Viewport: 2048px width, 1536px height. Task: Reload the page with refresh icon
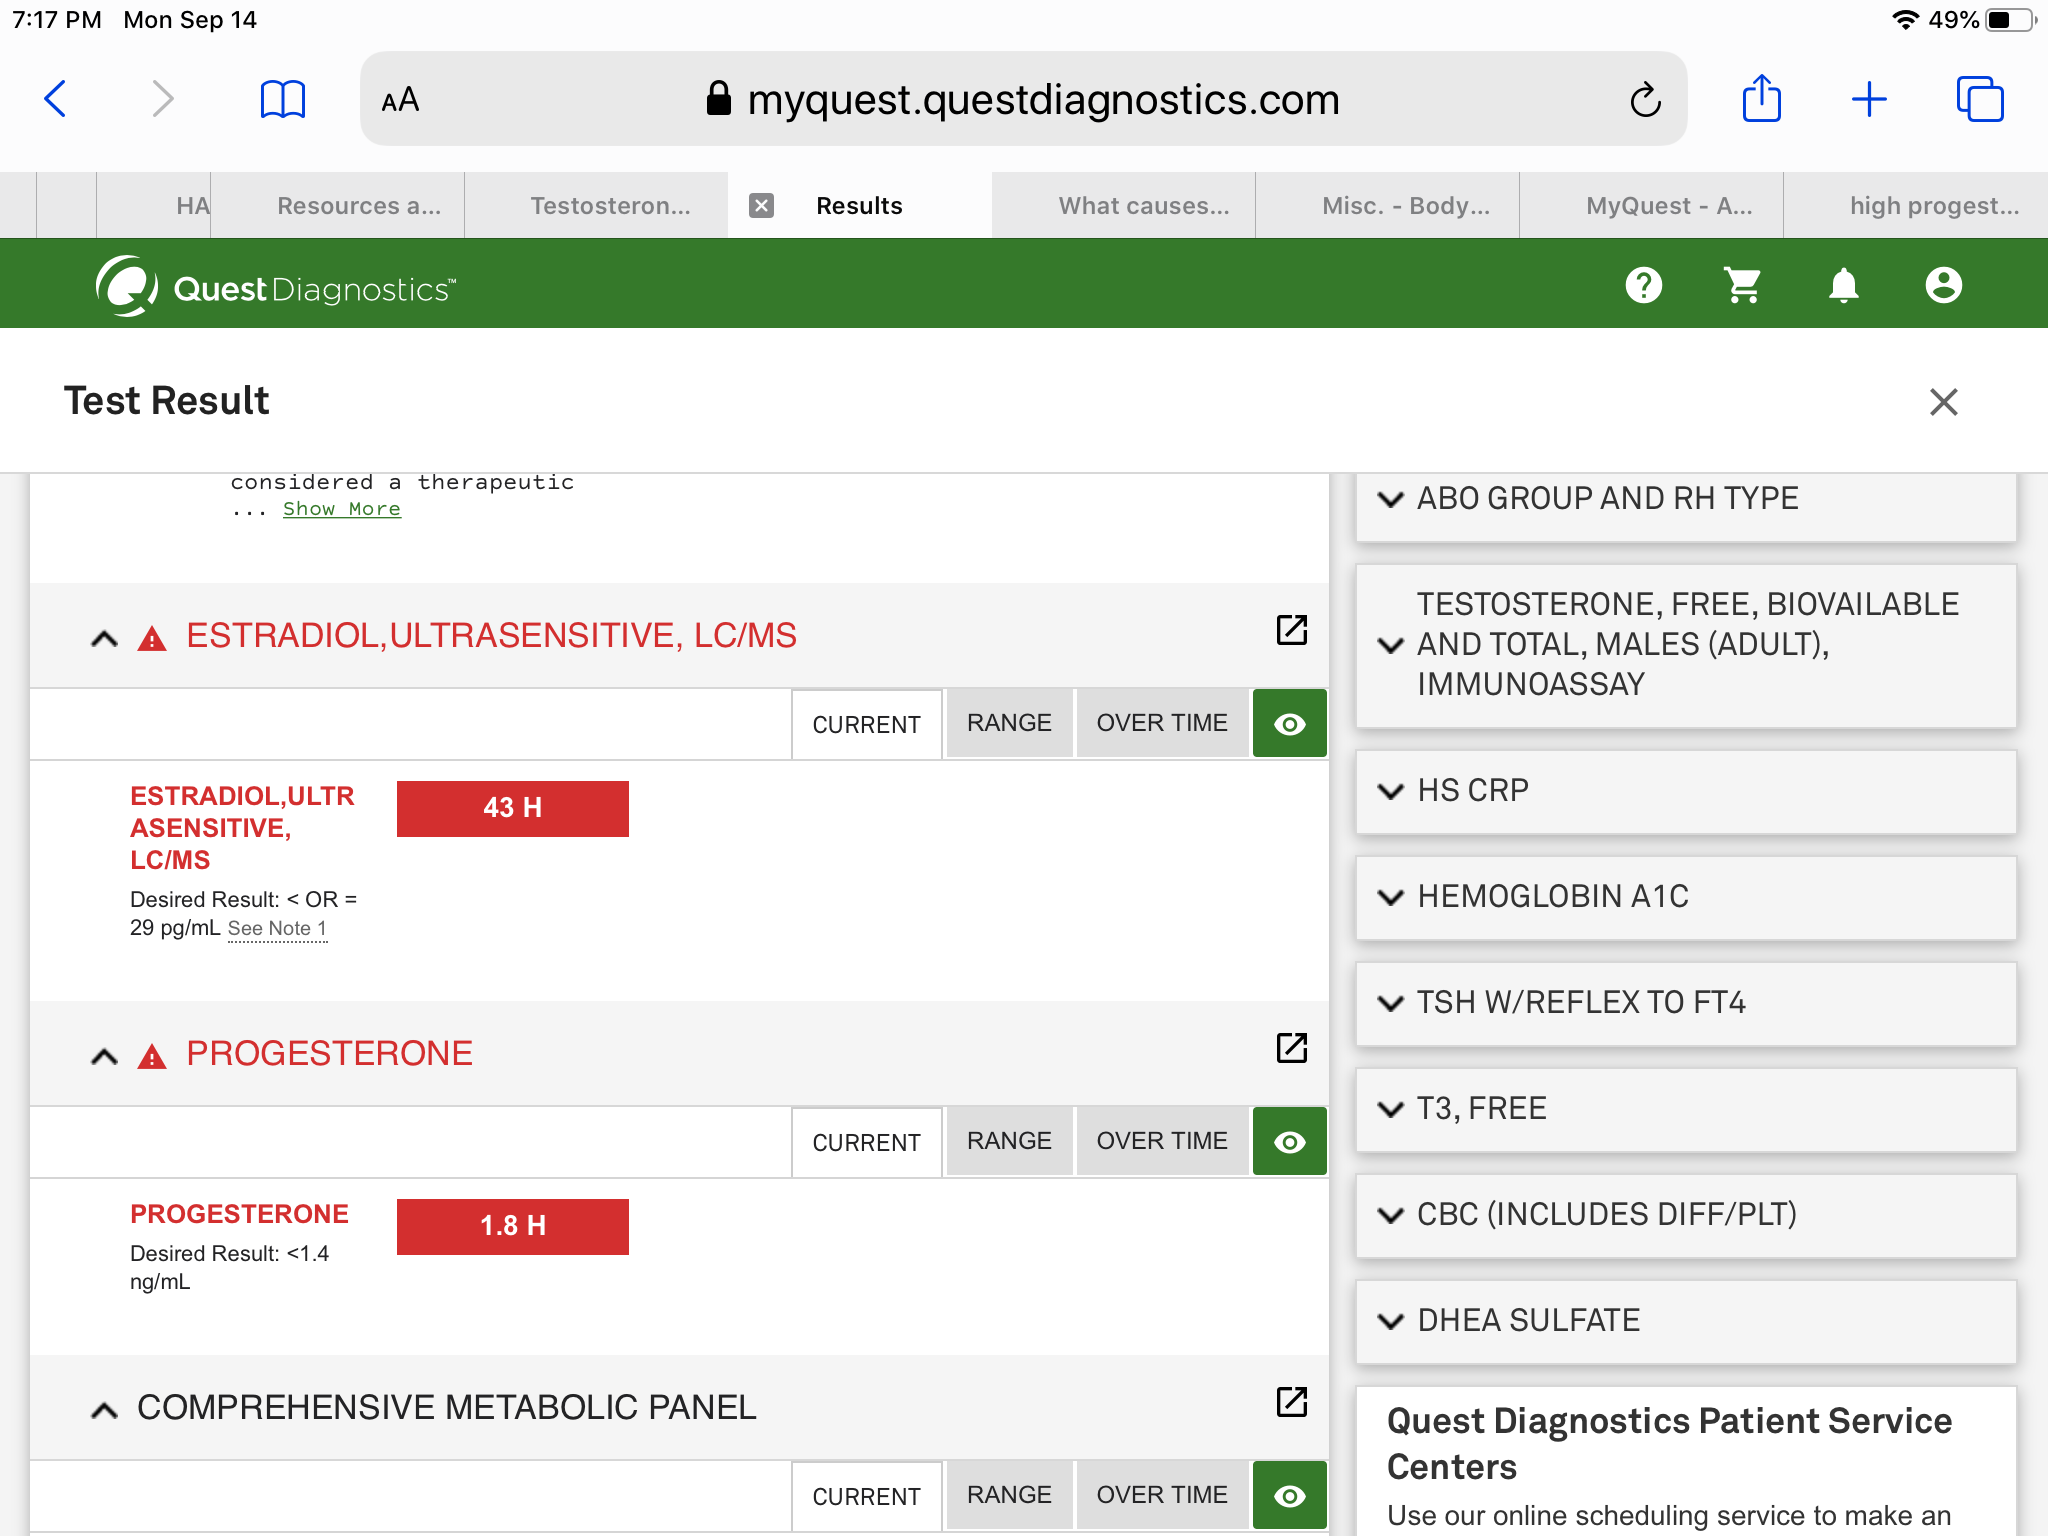(1645, 100)
